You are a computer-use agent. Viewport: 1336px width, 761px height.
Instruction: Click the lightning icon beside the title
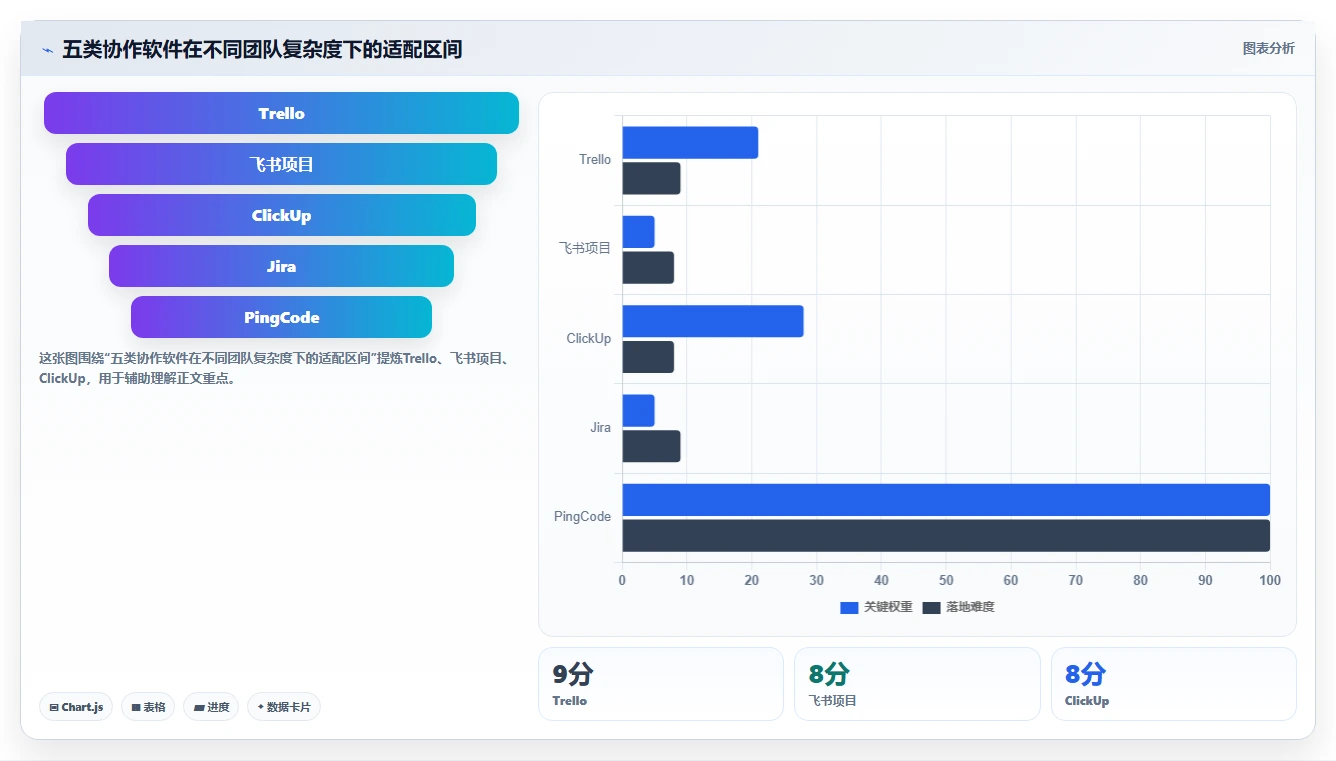point(47,50)
